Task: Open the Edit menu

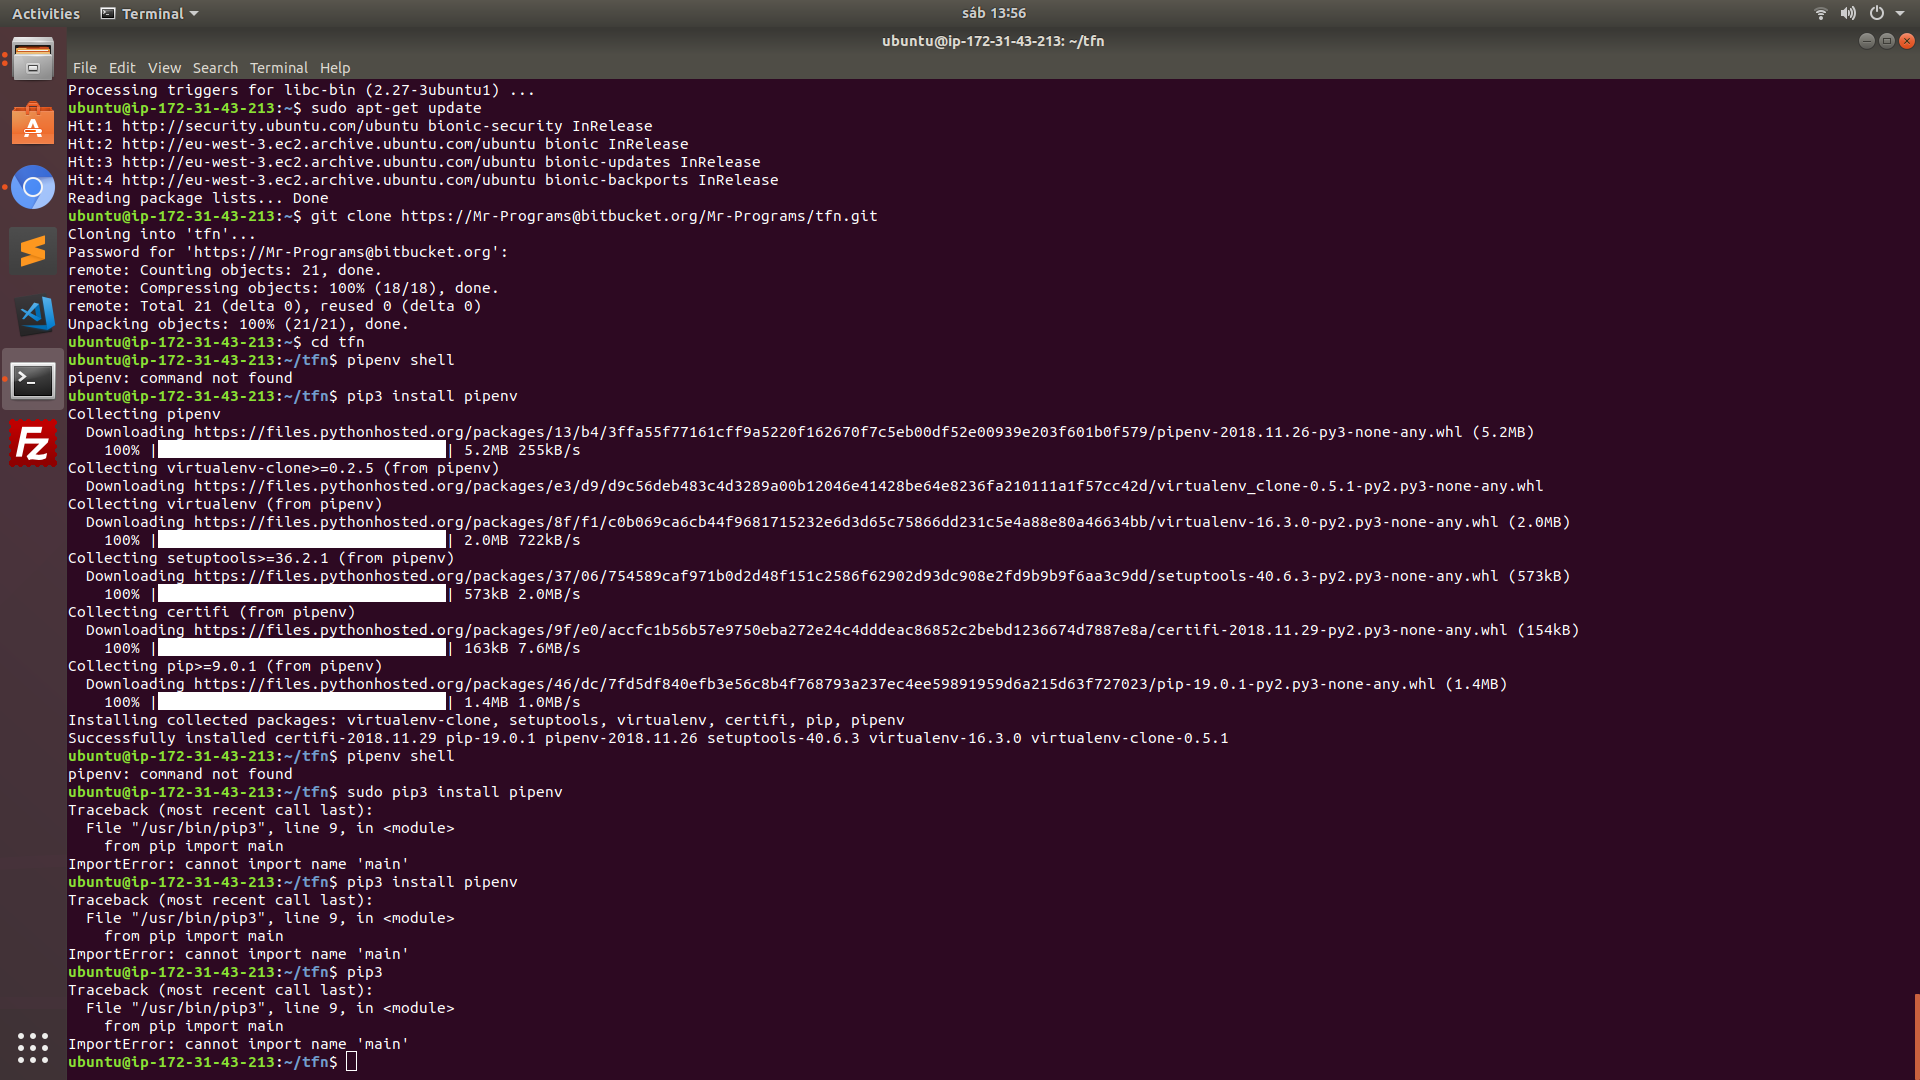Action: pyautogui.click(x=122, y=68)
